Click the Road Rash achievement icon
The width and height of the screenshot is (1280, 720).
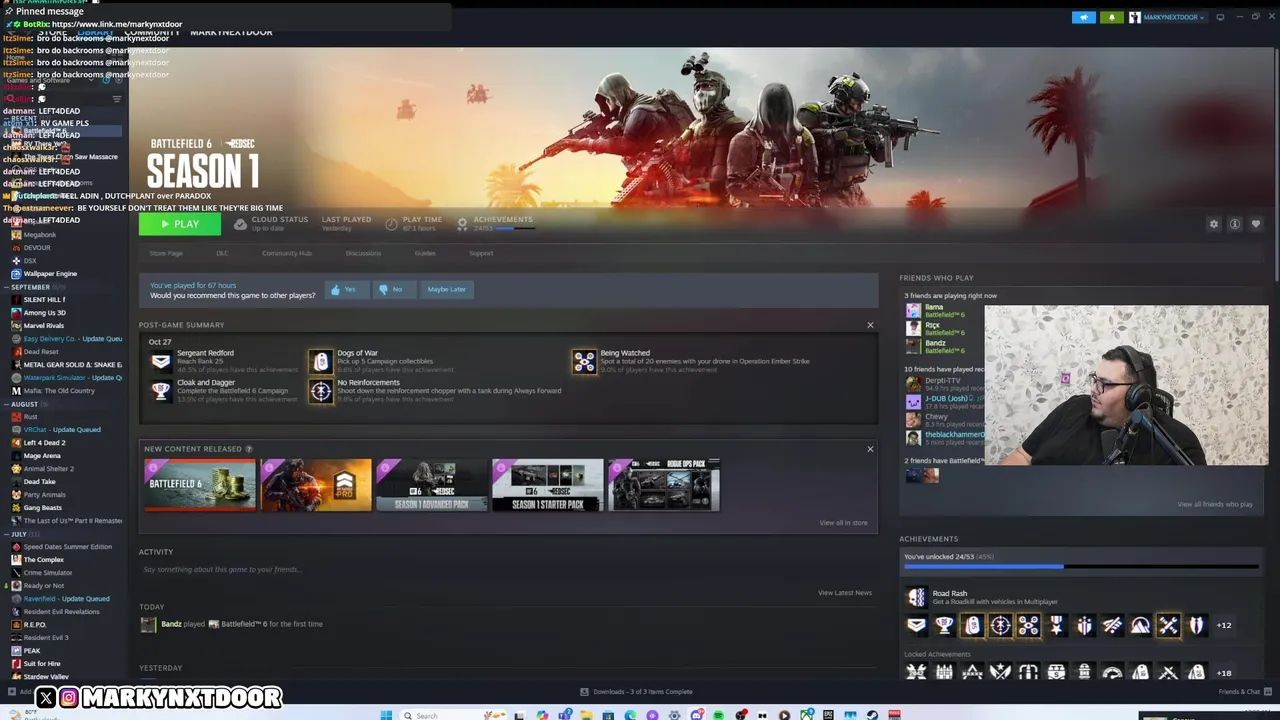pyautogui.click(x=916, y=597)
